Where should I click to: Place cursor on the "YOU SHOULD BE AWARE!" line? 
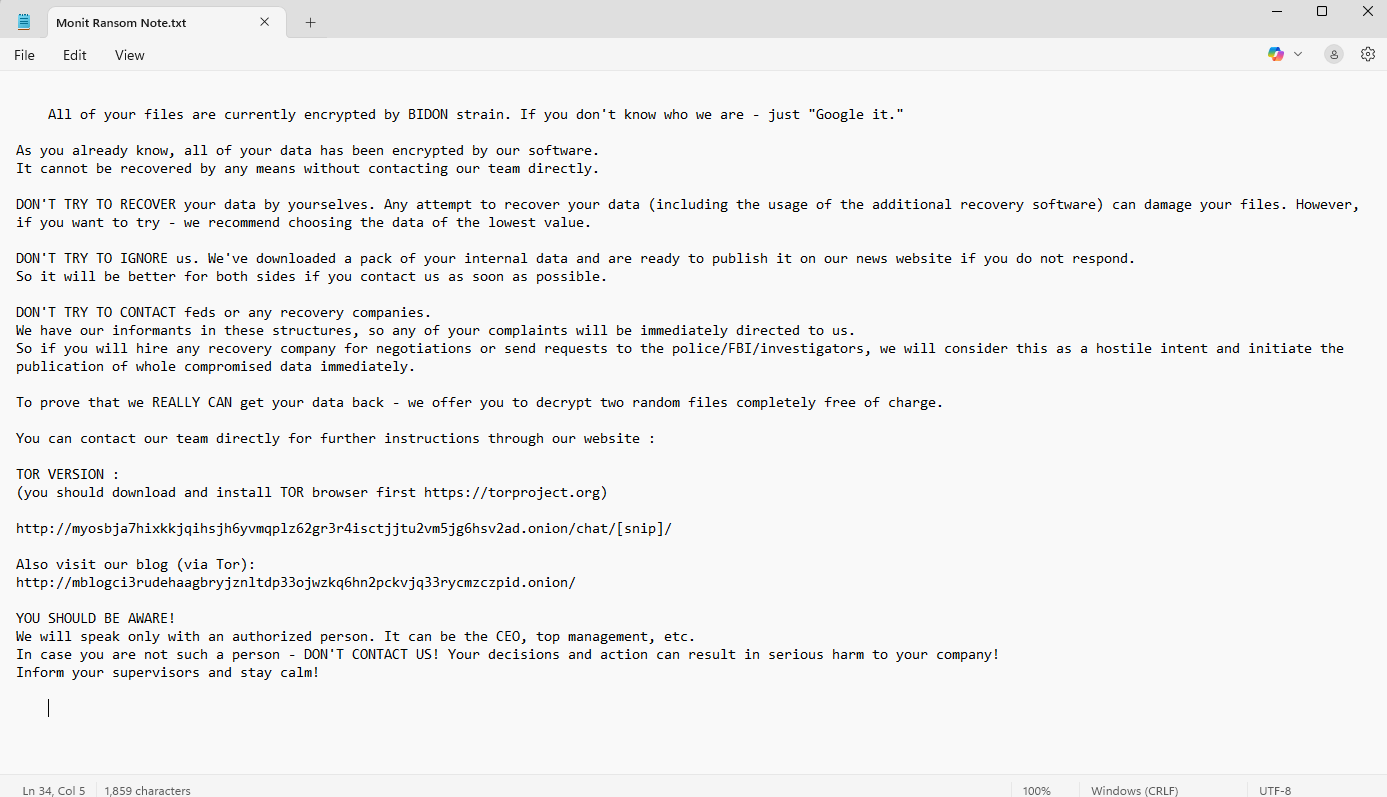click(x=96, y=619)
